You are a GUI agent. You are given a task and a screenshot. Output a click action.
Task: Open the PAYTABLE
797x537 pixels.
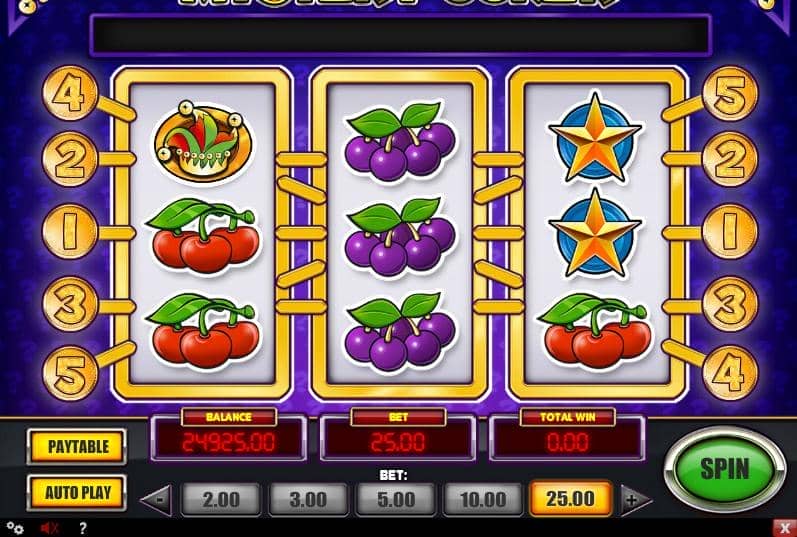click(77, 446)
